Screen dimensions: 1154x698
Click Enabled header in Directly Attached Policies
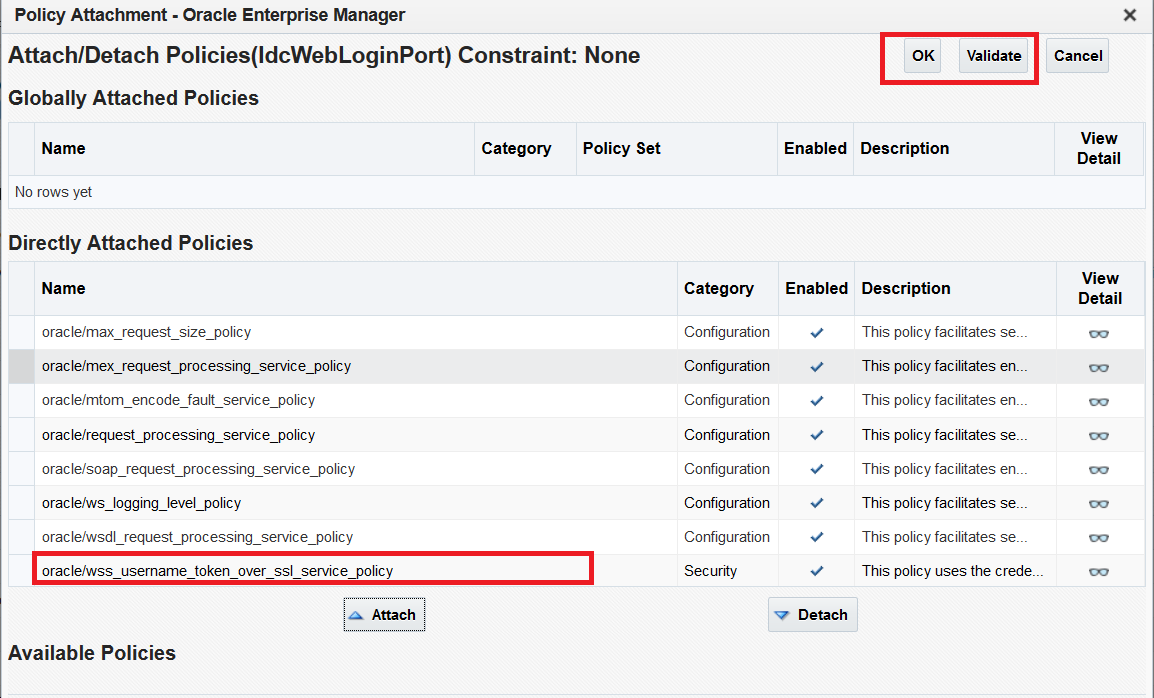click(816, 289)
